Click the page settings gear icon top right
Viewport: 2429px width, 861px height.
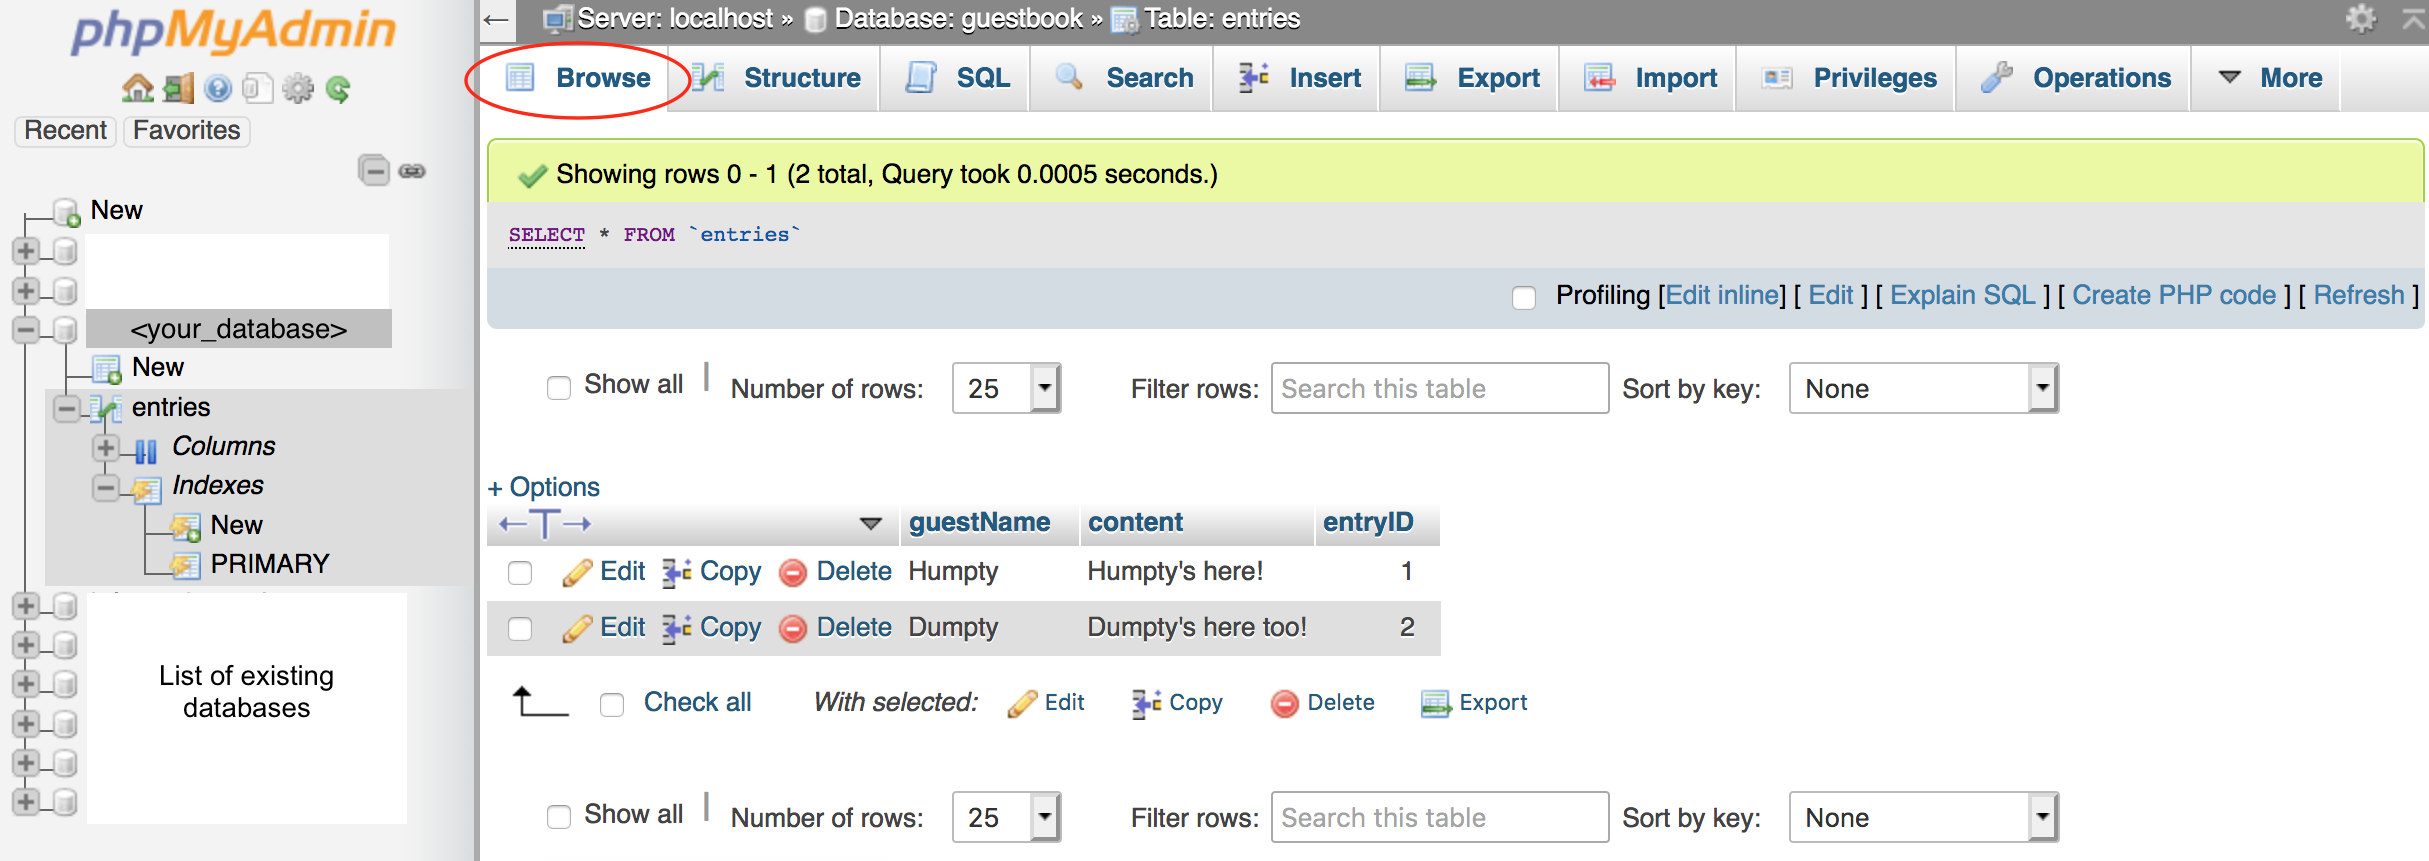[2361, 18]
